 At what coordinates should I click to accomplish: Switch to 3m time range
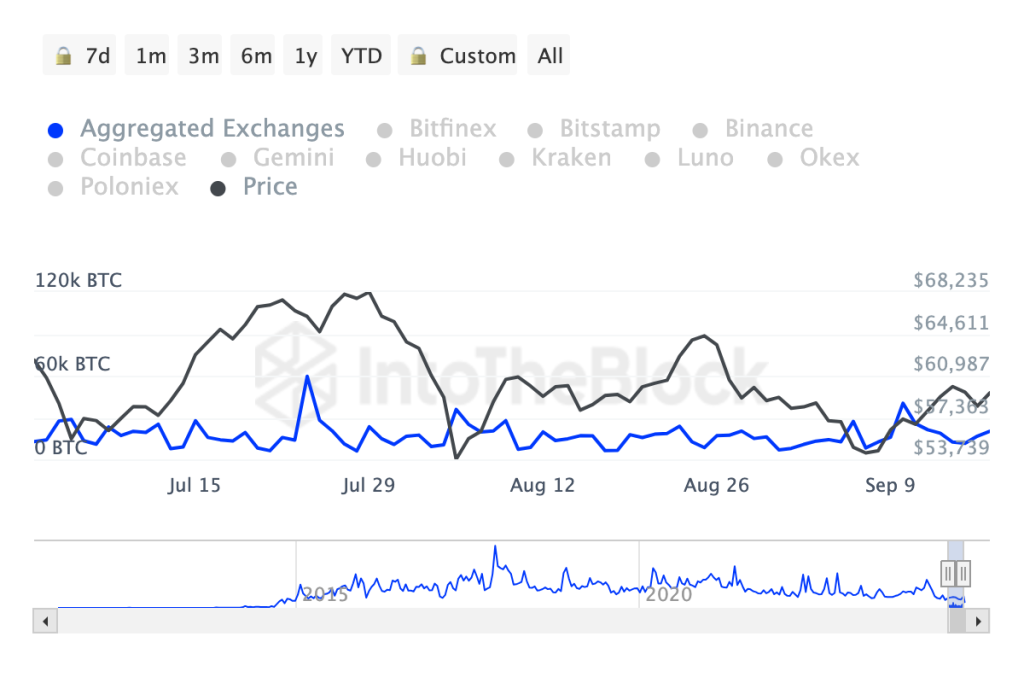tap(203, 56)
